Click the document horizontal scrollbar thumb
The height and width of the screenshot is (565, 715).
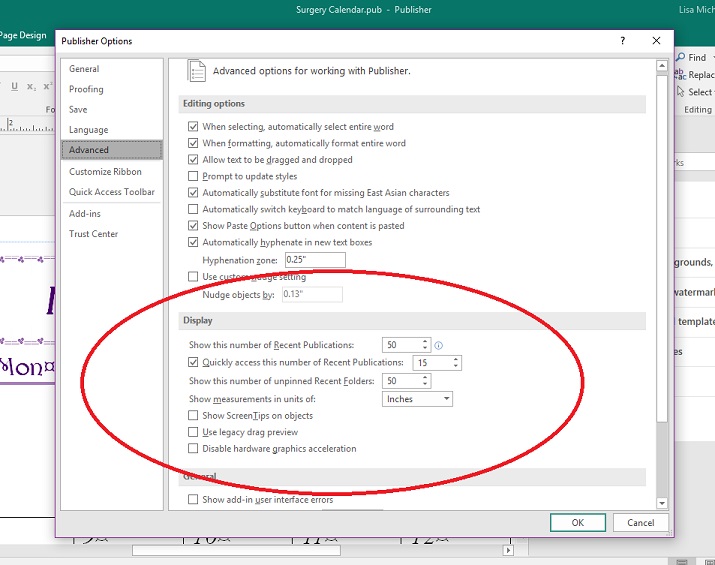236,550
